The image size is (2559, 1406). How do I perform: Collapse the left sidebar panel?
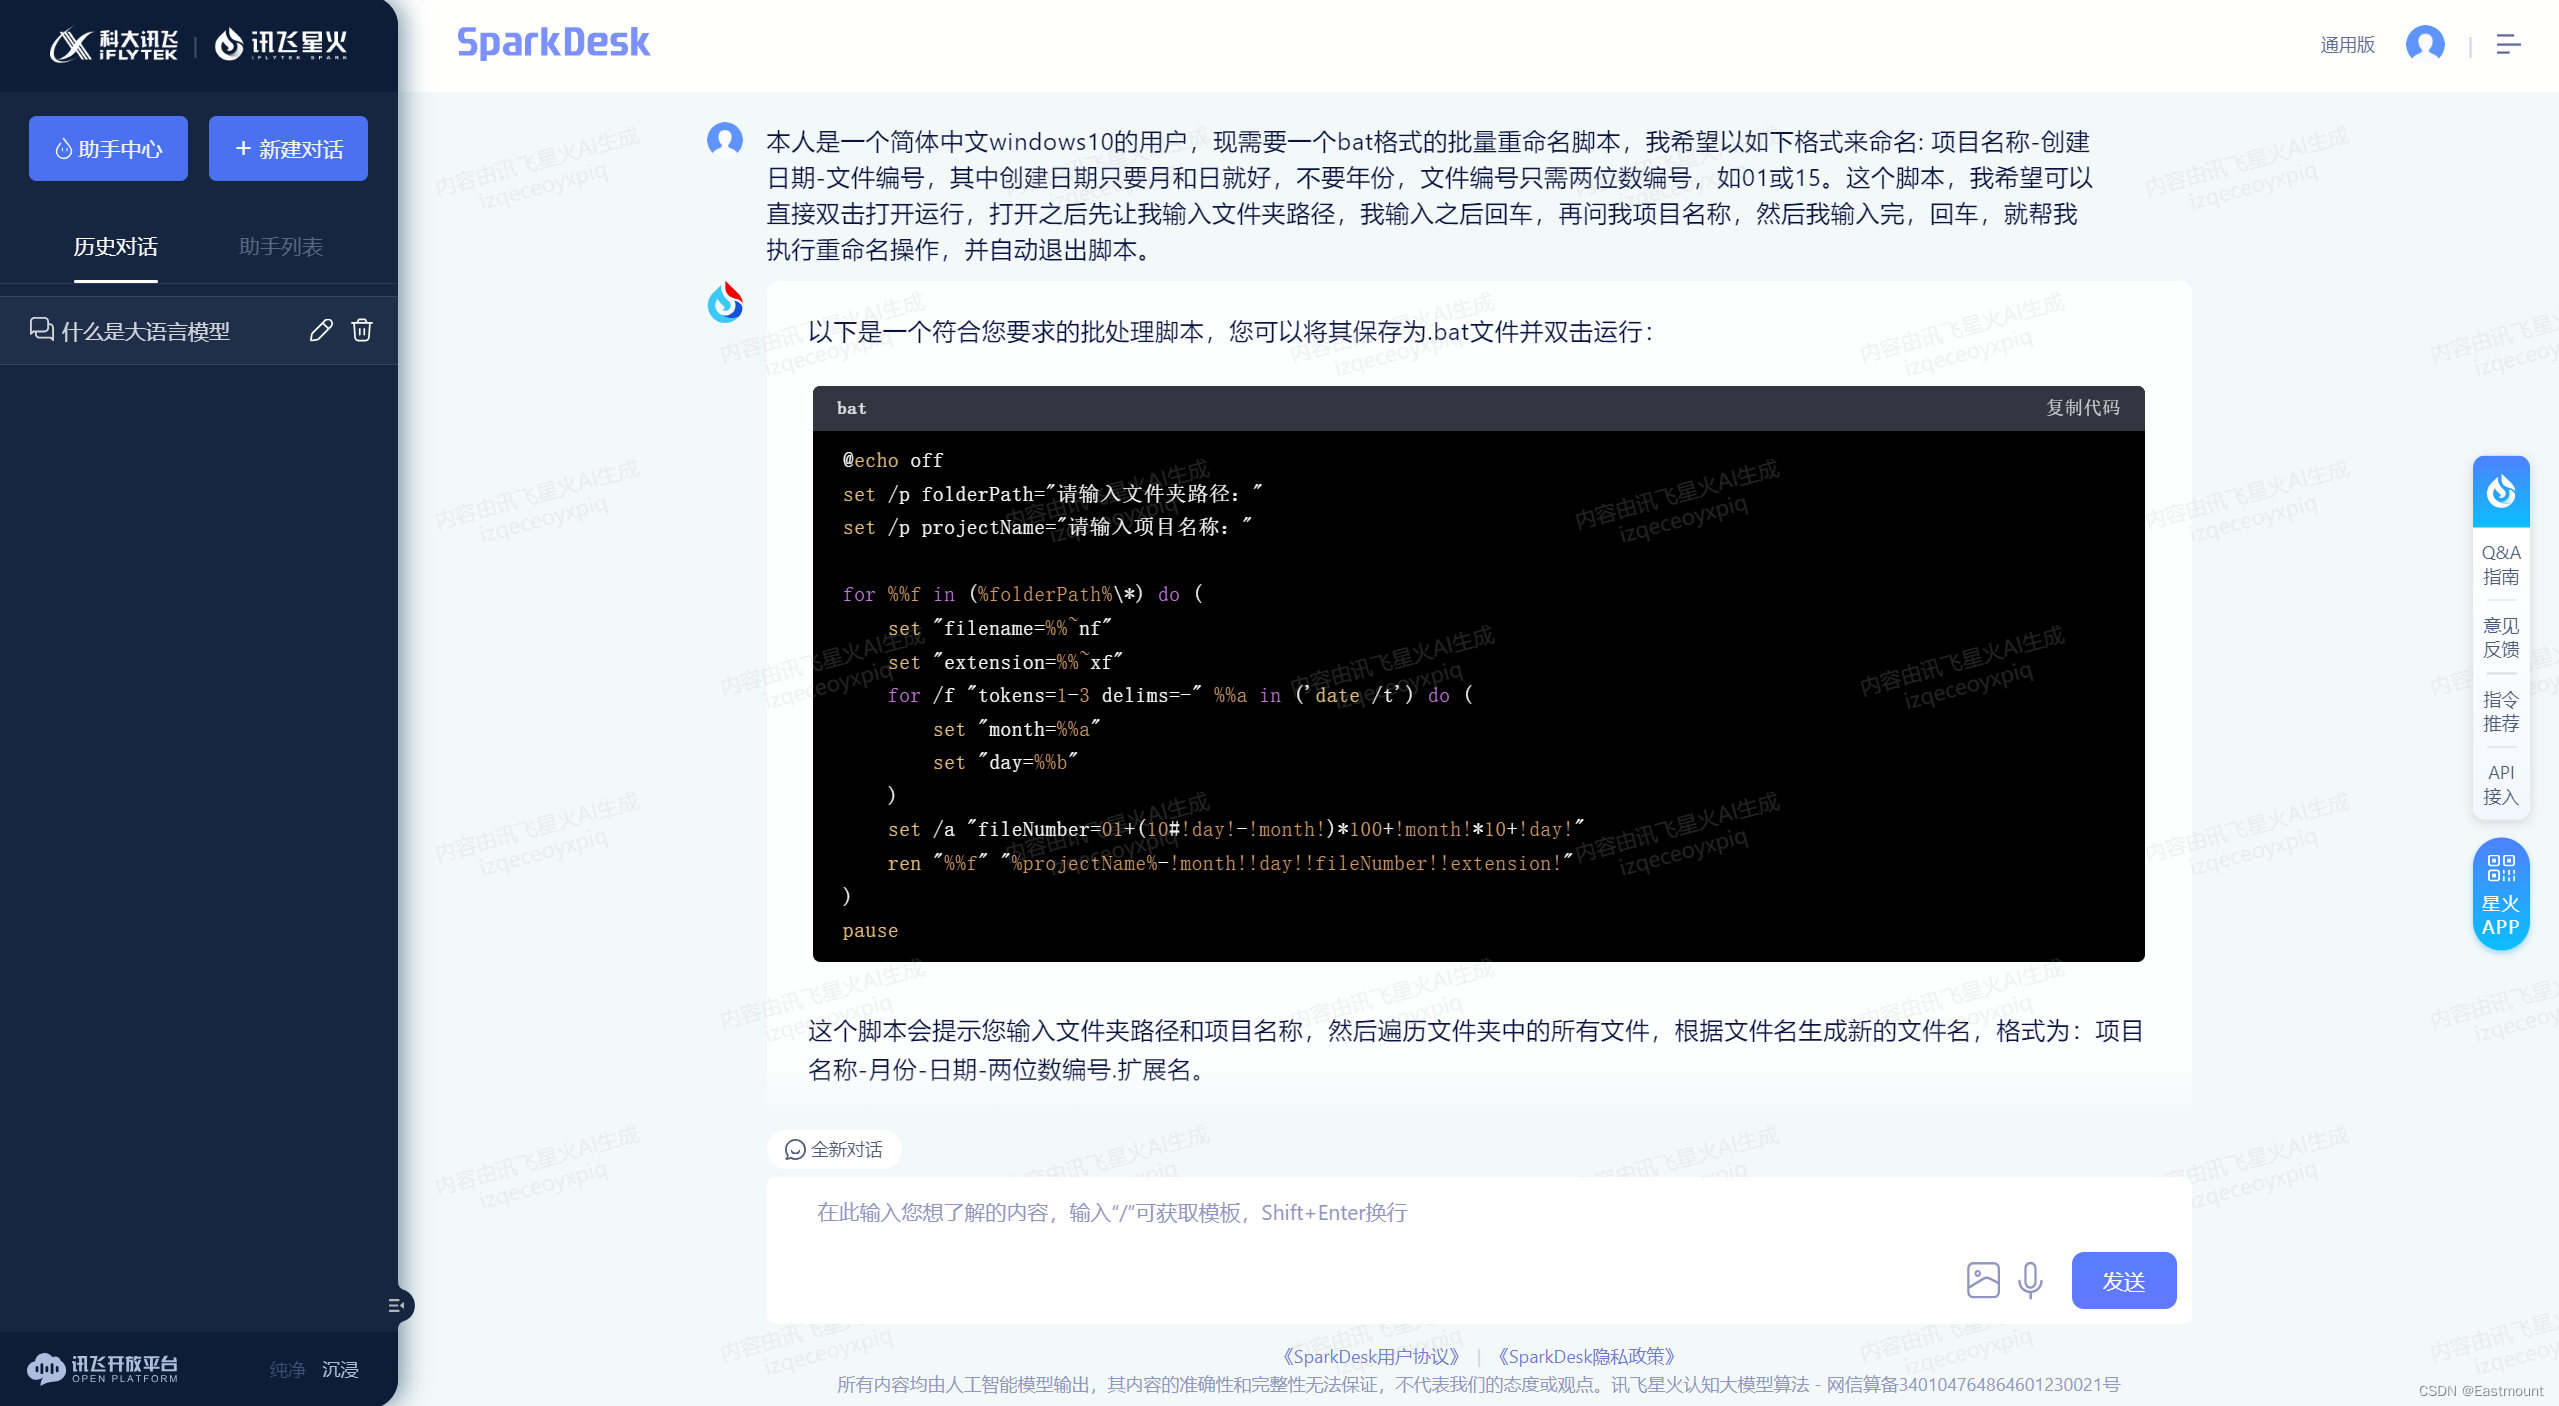pyautogui.click(x=396, y=1305)
